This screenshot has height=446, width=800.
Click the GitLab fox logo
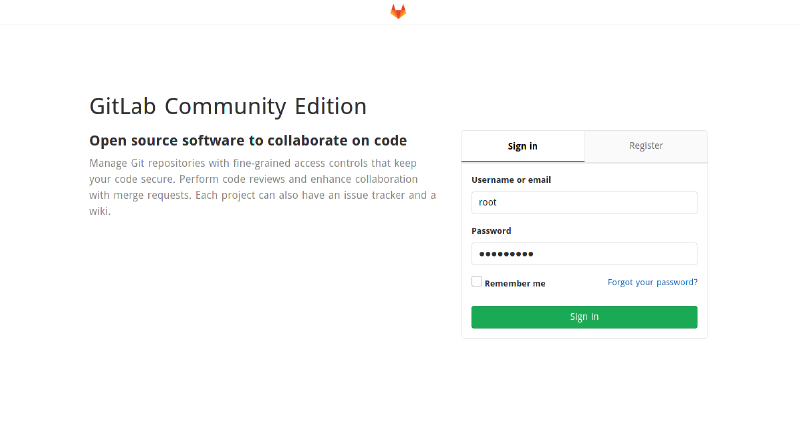[398, 12]
